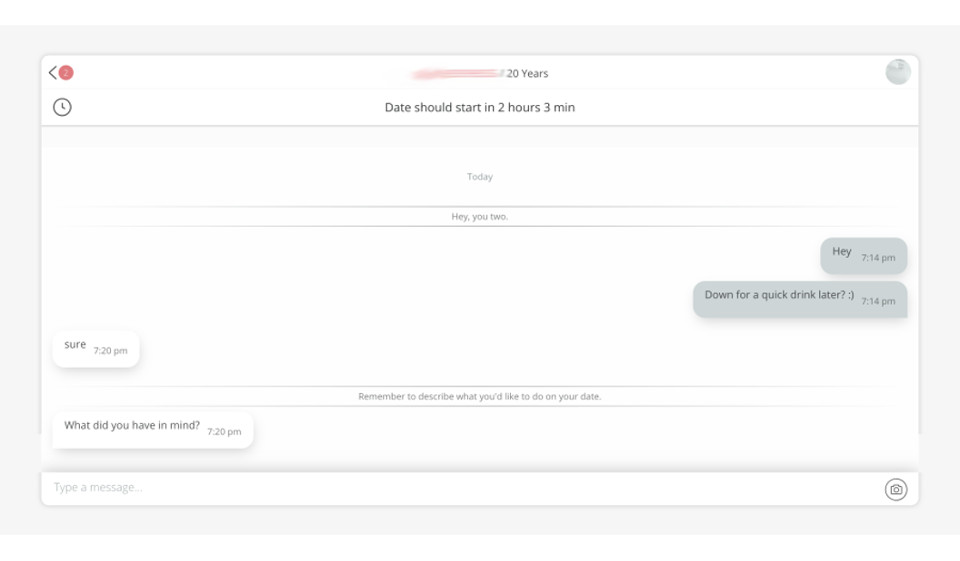The image size is (960, 561).
Task: Click the back arrow in the chat header
Action: [52, 73]
